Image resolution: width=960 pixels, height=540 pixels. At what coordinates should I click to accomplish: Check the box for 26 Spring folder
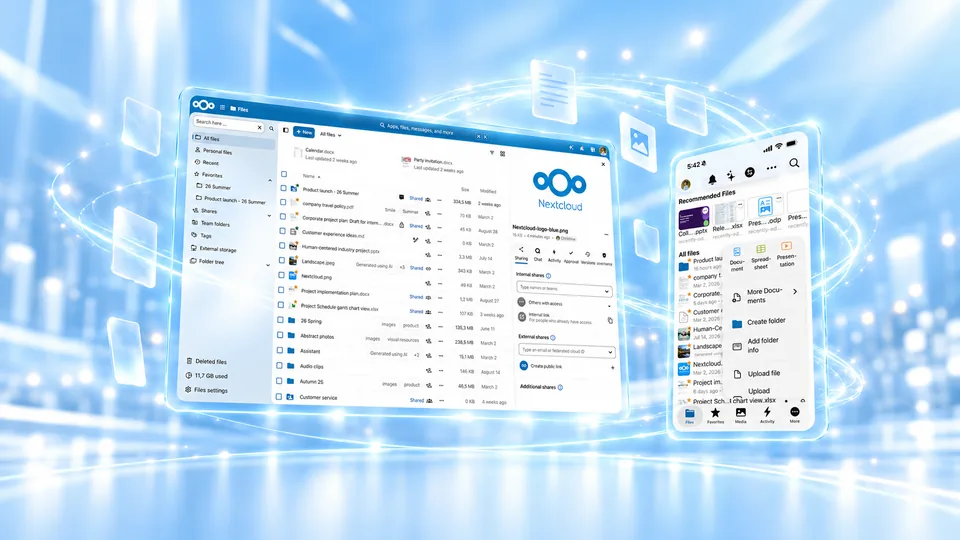[280, 320]
